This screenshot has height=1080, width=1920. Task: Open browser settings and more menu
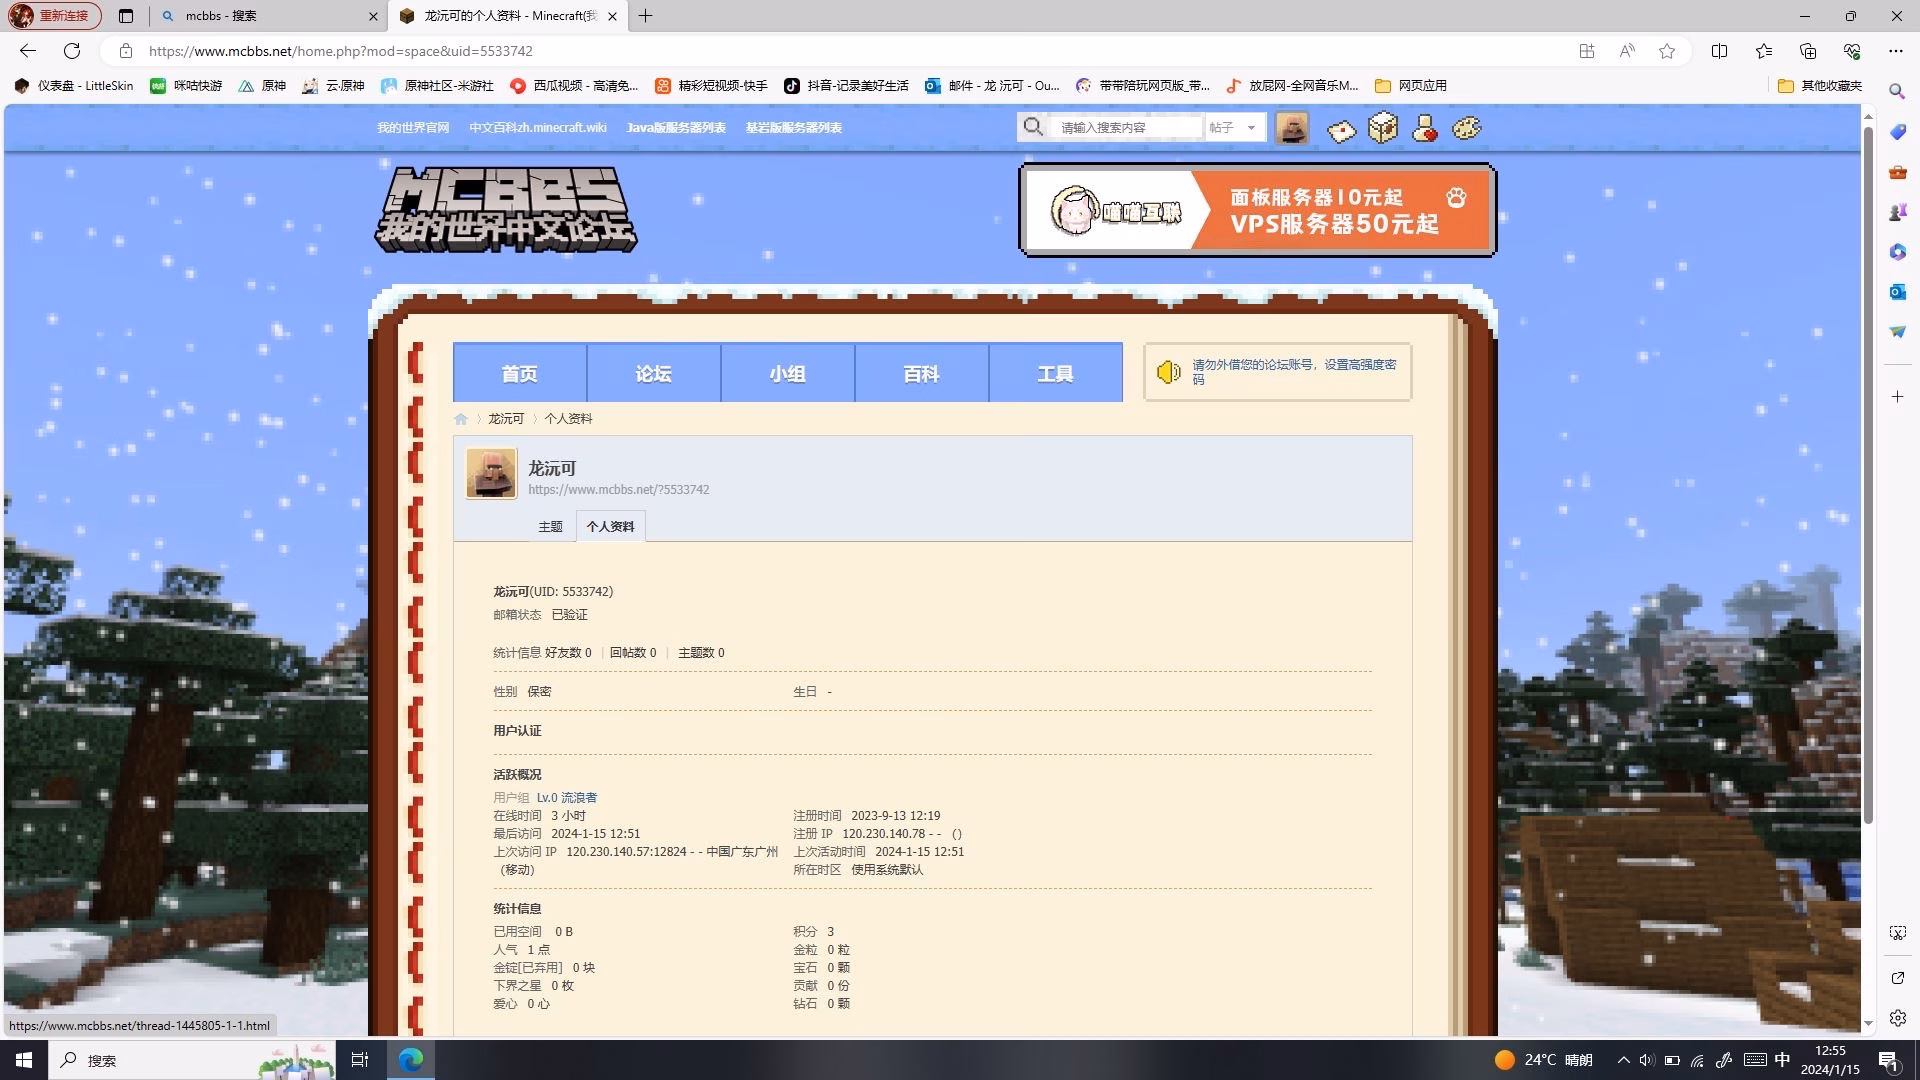(x=1896, y=51)
